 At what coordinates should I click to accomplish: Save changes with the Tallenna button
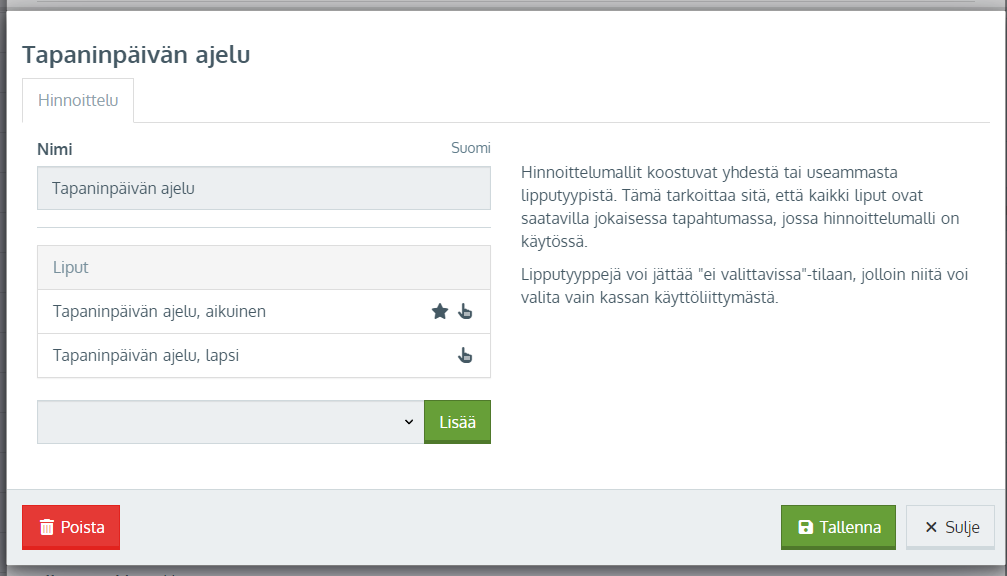coord(838,527)
